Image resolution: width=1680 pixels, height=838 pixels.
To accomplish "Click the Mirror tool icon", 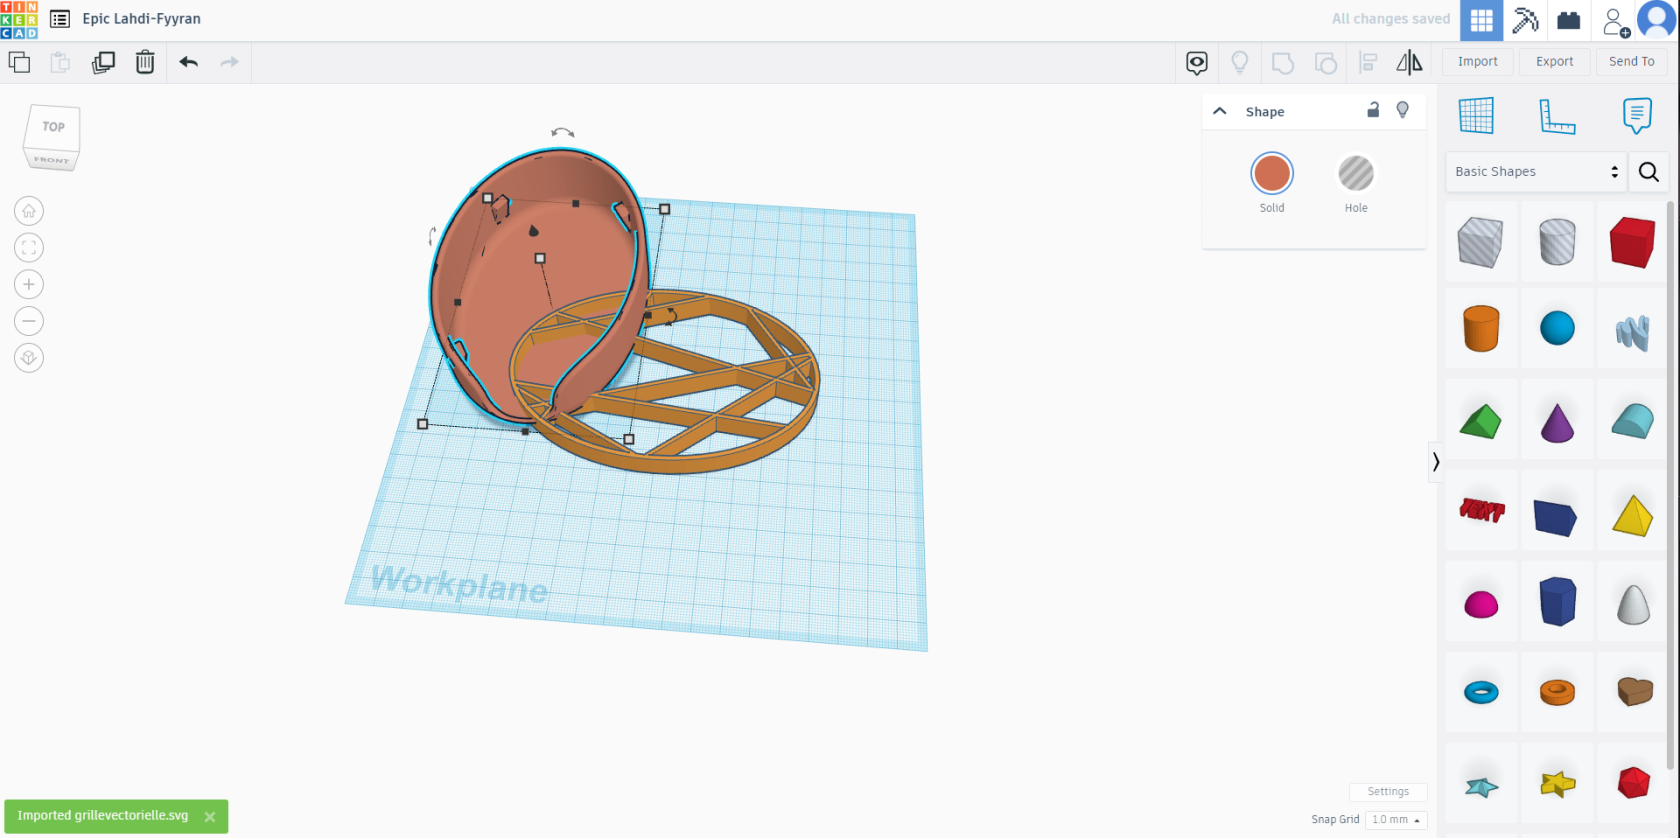I will 1409,63.
